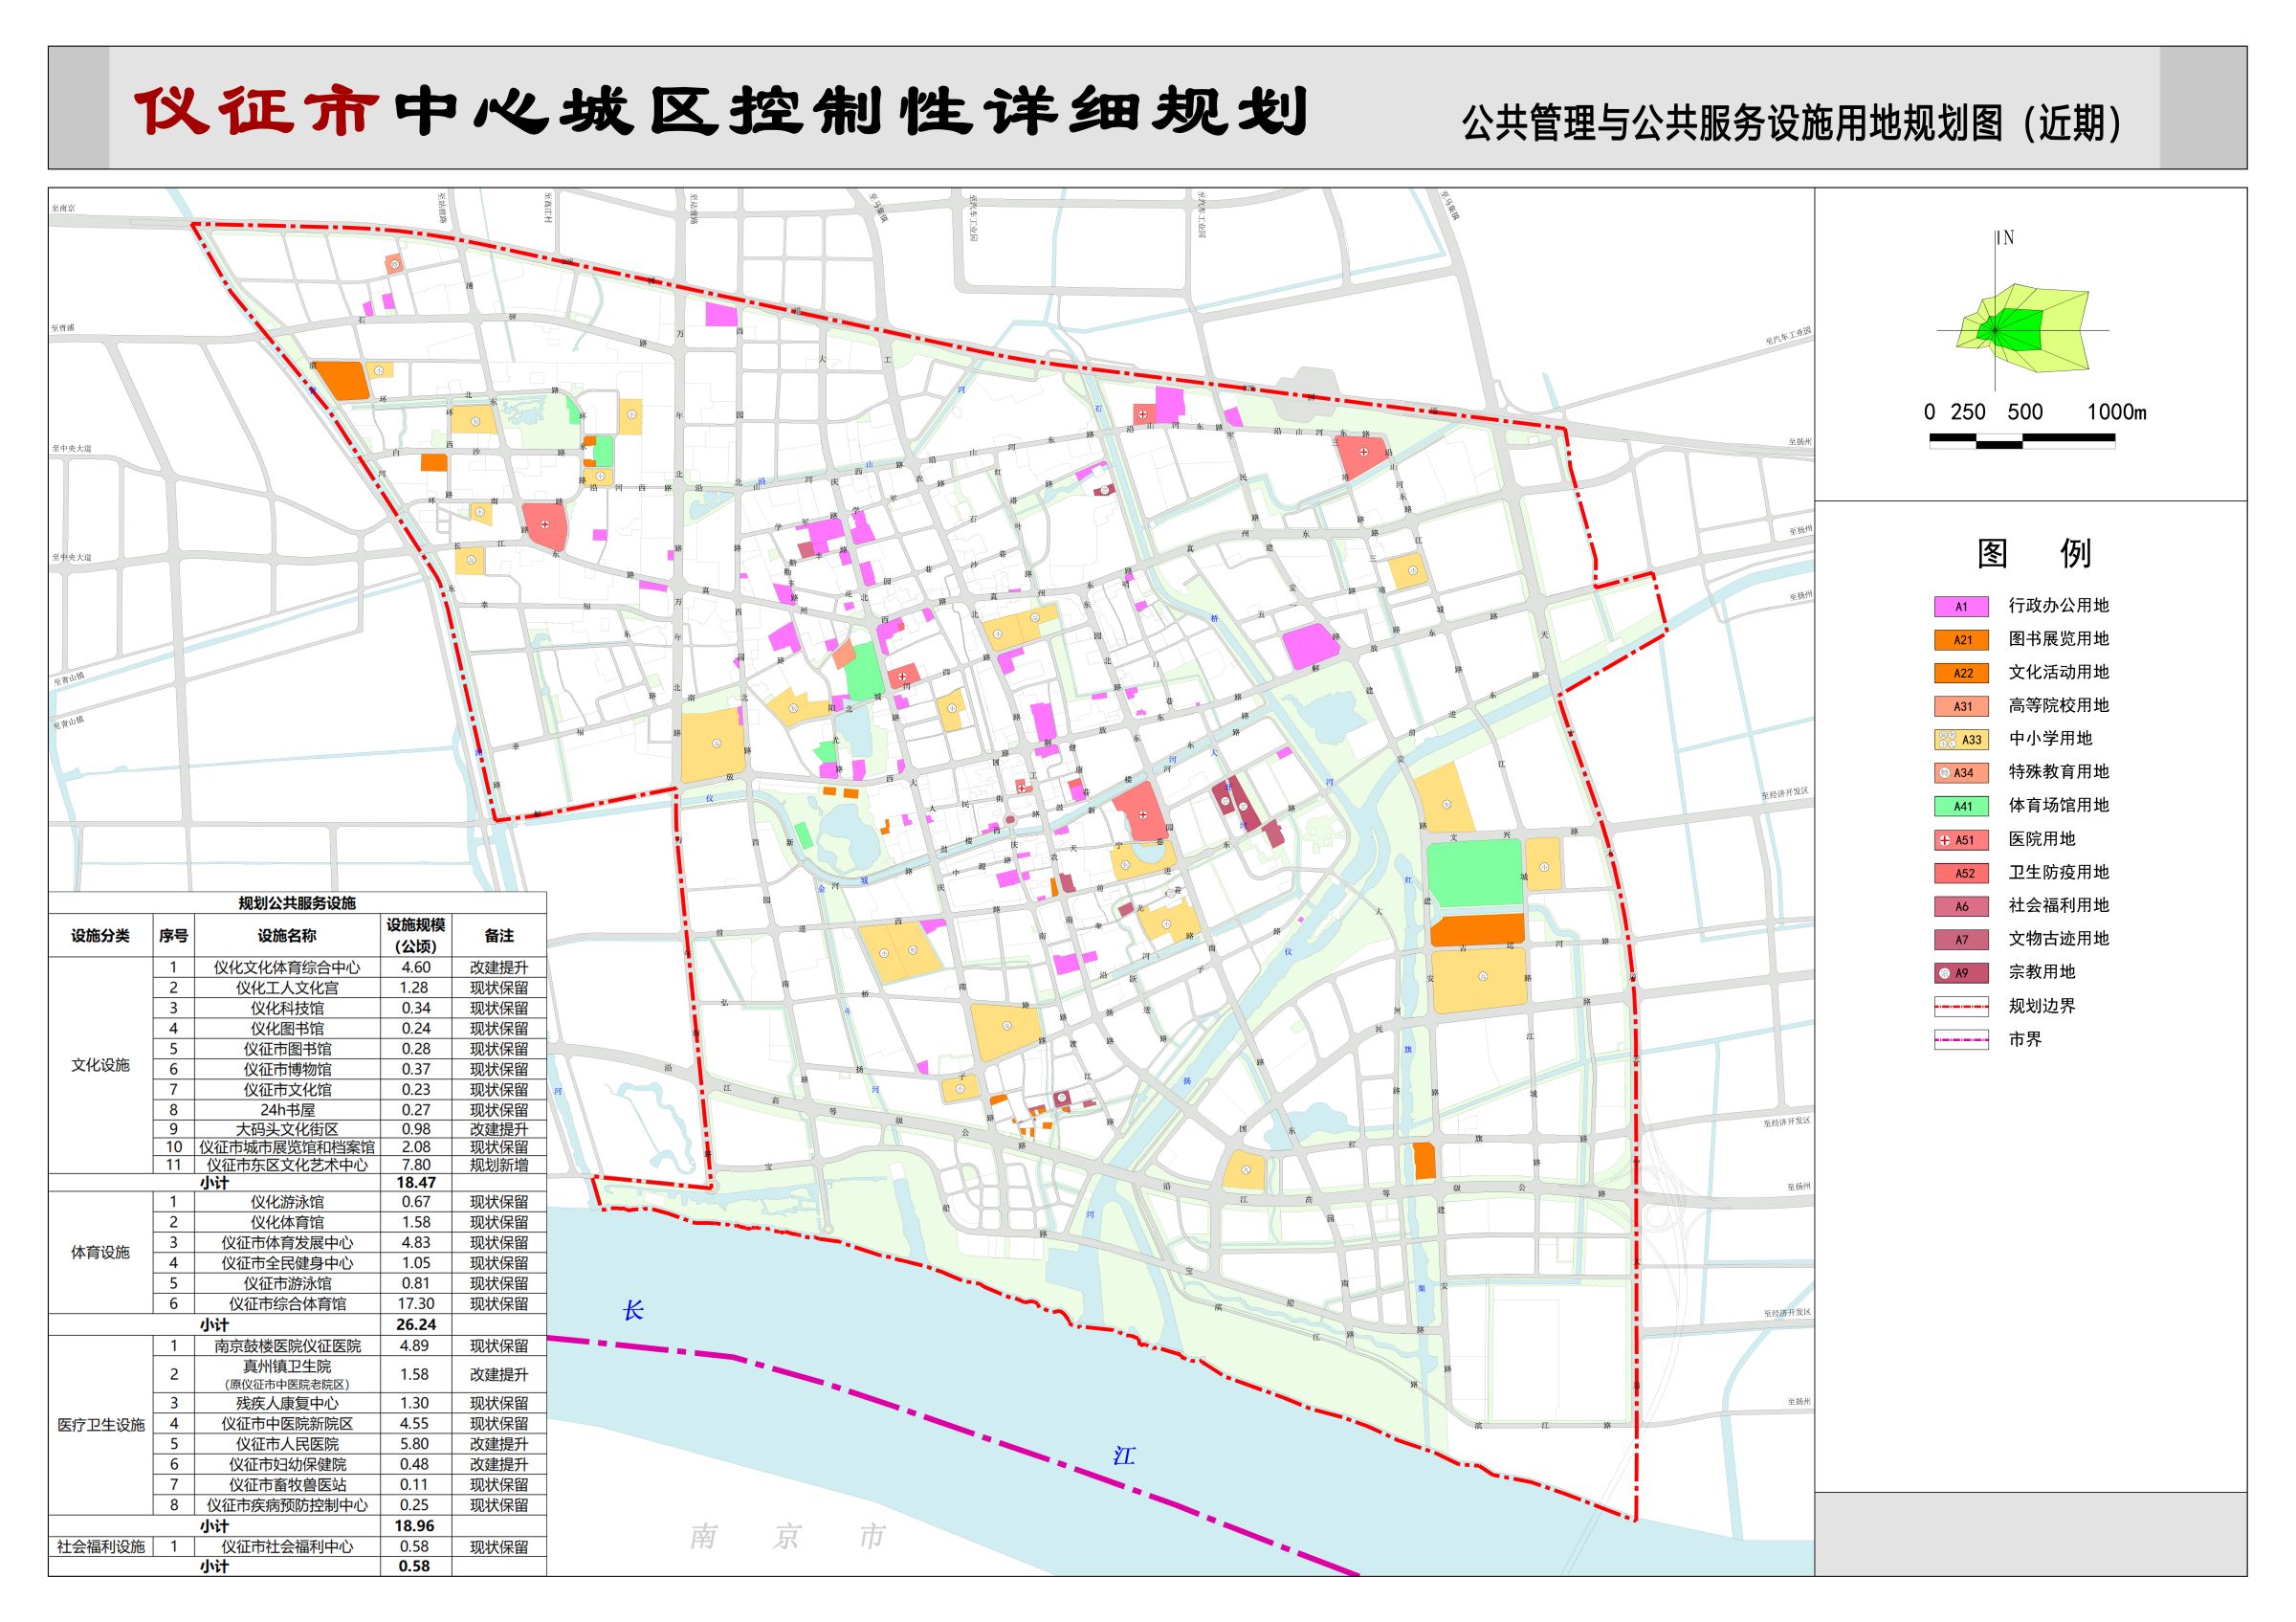The width and height of the screenshot is (2296, 1622).
Task: Click the A21 图书展览用地 legend swatch
Action: coord(1960,639)
